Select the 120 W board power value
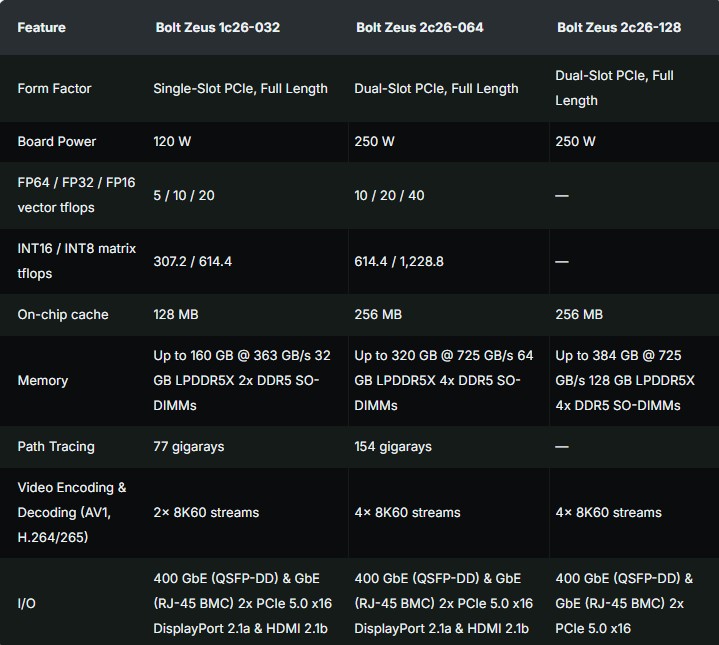This screenshot has height=645, width=719. (x=172, y=141)
